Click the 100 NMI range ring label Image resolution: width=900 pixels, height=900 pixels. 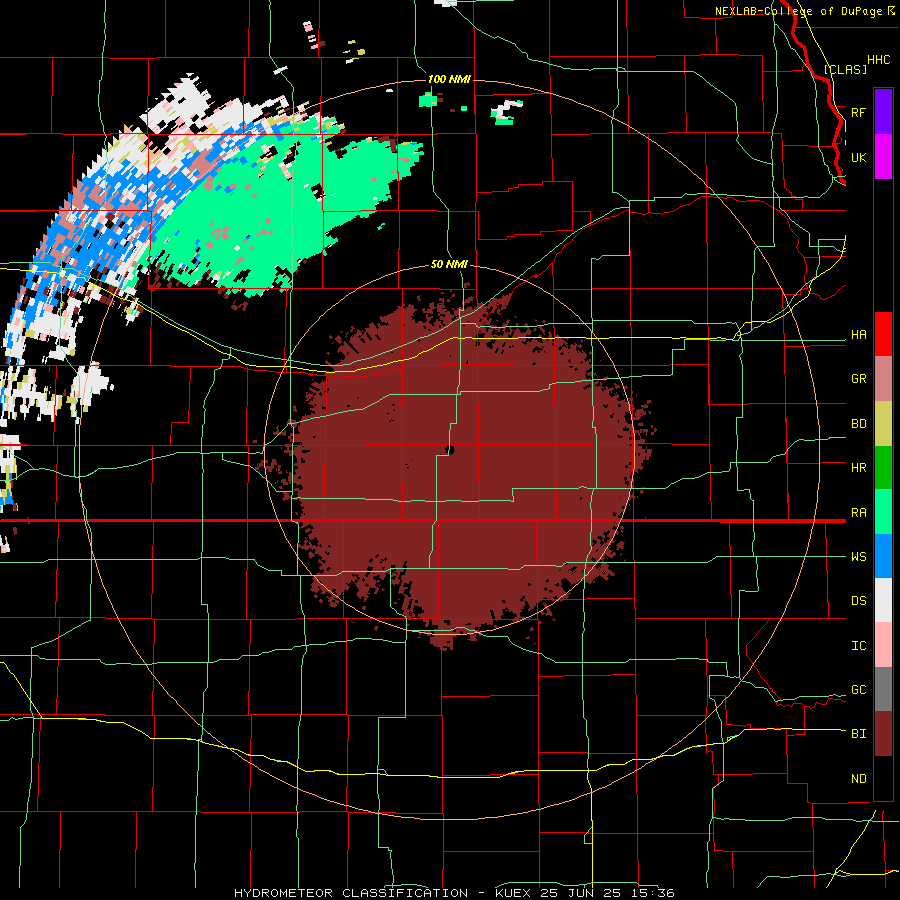tap(449, 79)
